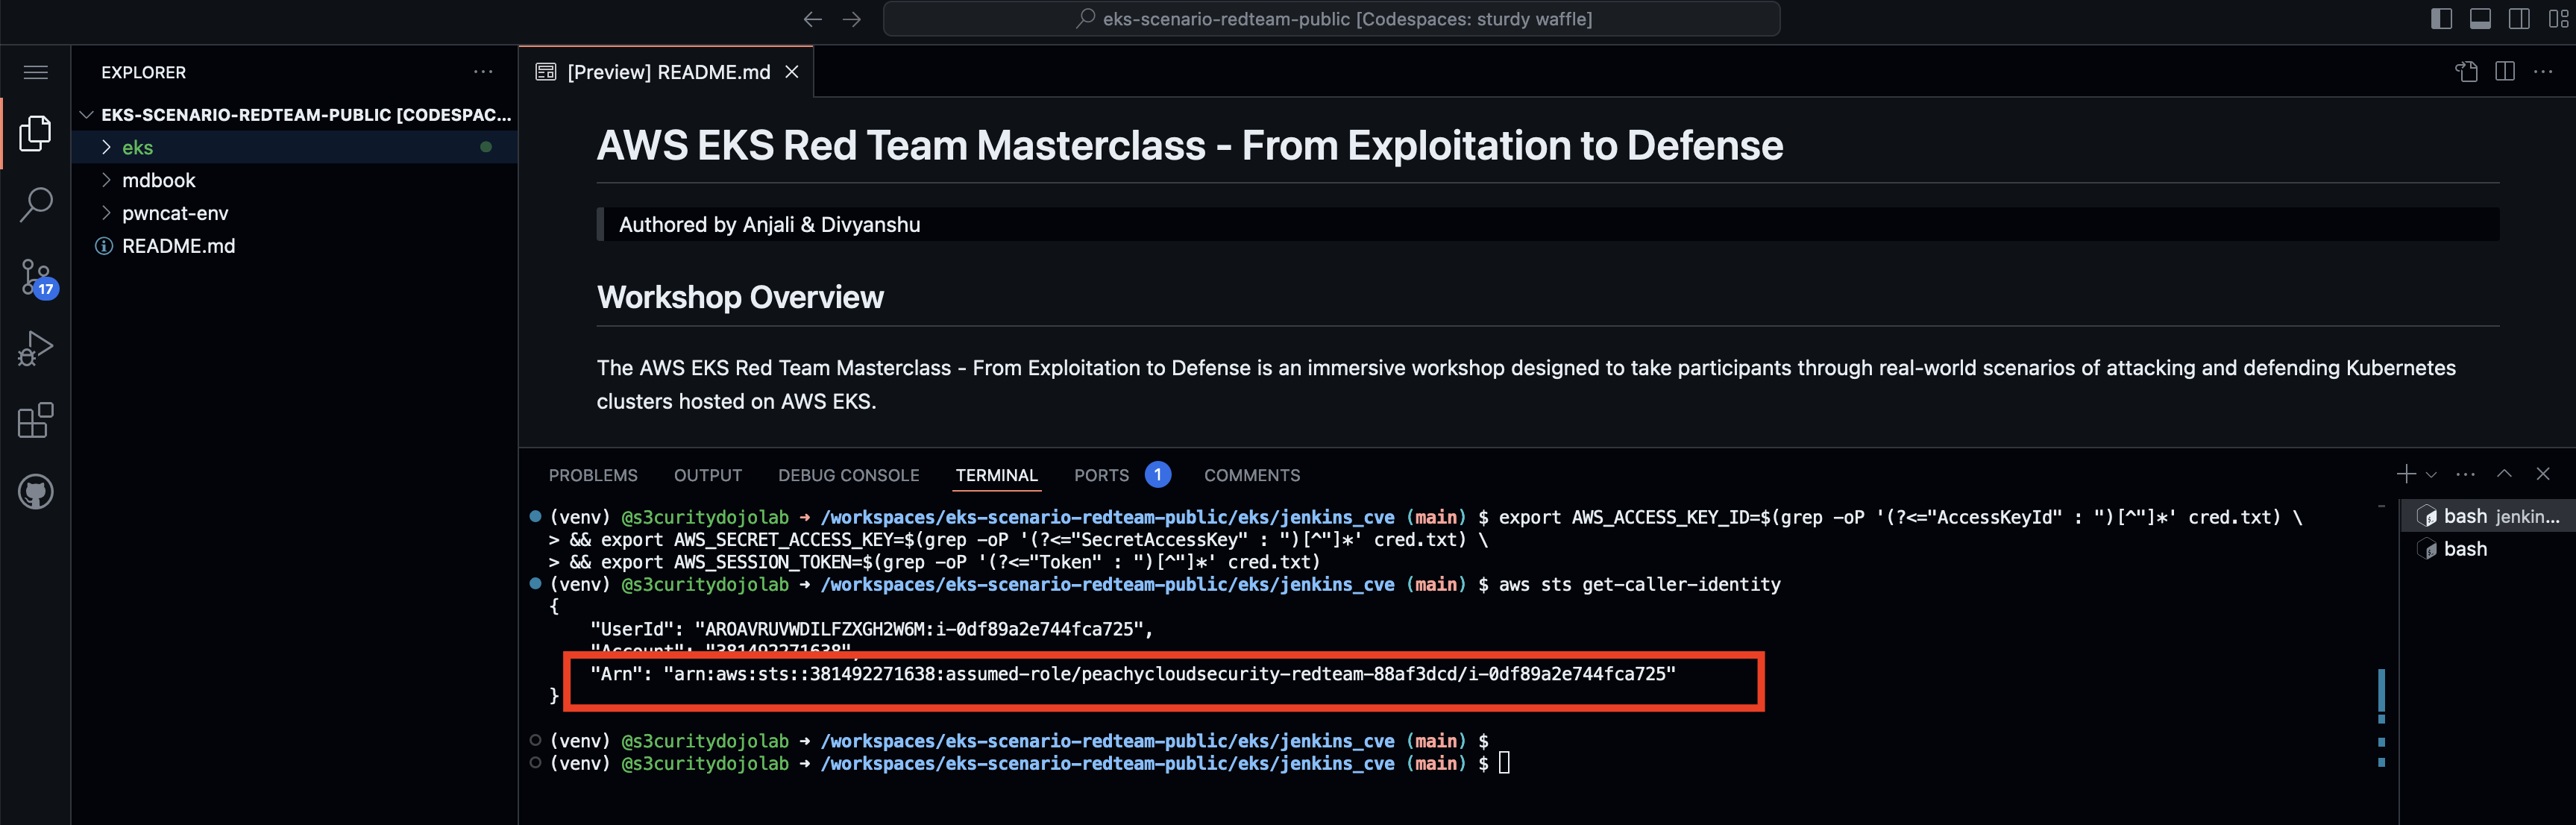This screenshot has height=825, width=2576.
Task: Toggle the bottom panel visibility
Action: (2480, 19)
